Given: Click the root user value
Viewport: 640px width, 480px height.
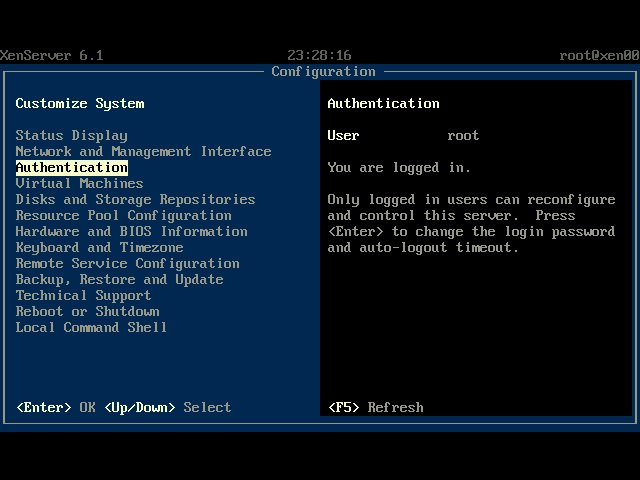Looking at the screenshot, I should (463, 136).
